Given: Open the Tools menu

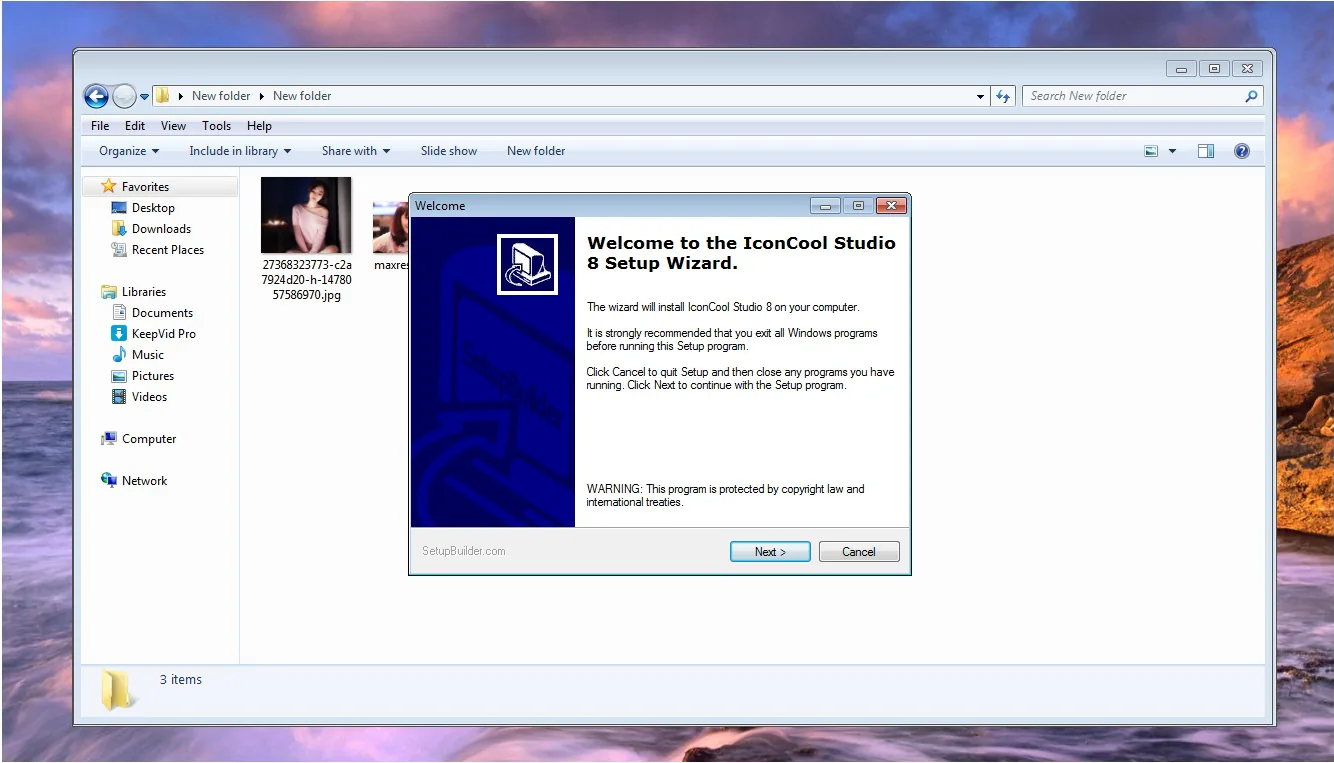Looking at the screenshot, I should 217,126.
